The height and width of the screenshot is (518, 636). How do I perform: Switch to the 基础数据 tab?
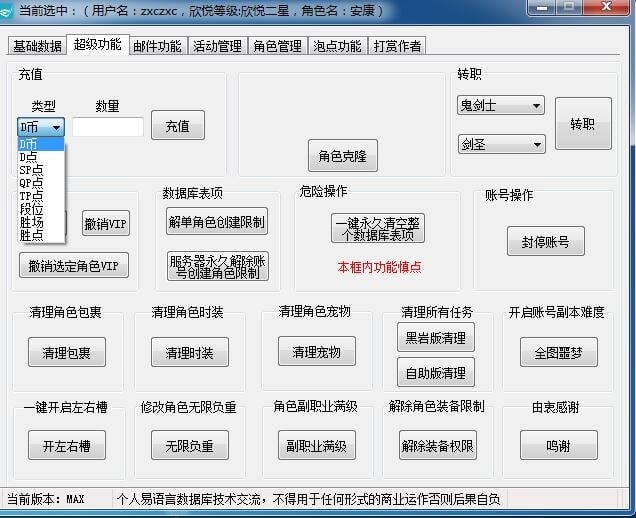(36, 46)
